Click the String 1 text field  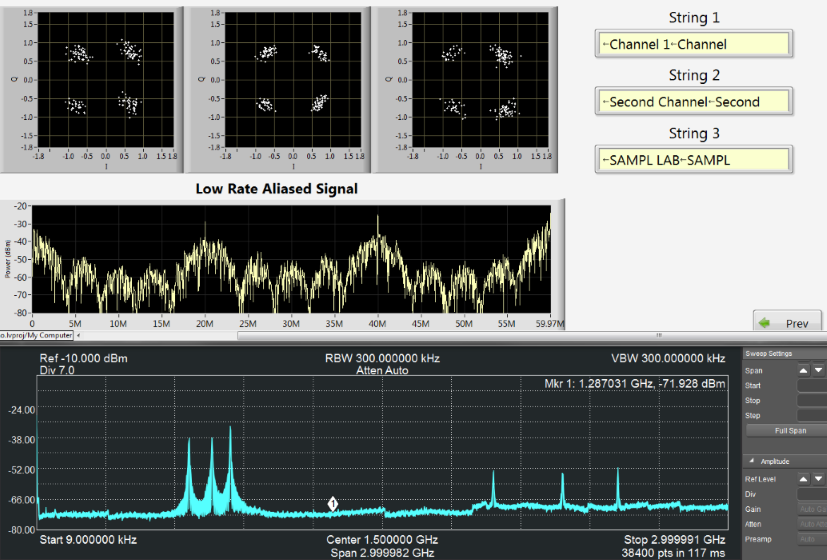[693, 44]
